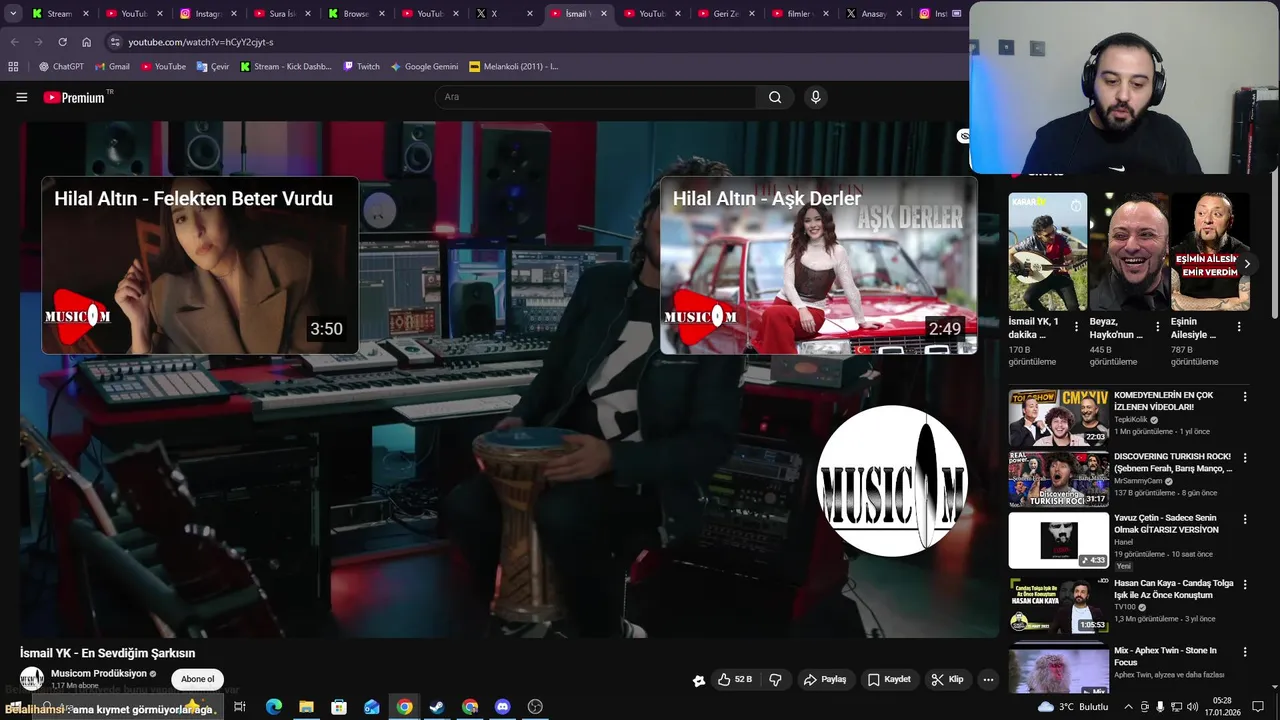Open Twitch bookmark
The width and height of the screenshot is (1280, 720).
click(x=361, y=67)
